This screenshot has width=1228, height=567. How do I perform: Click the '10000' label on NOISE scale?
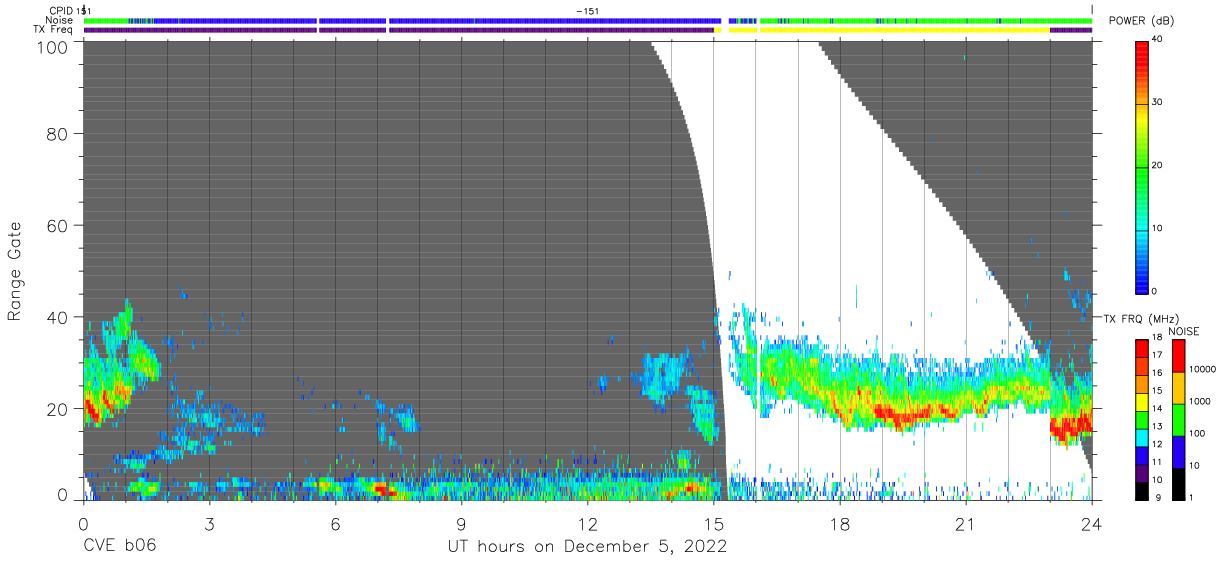(x=1204, y=370)
